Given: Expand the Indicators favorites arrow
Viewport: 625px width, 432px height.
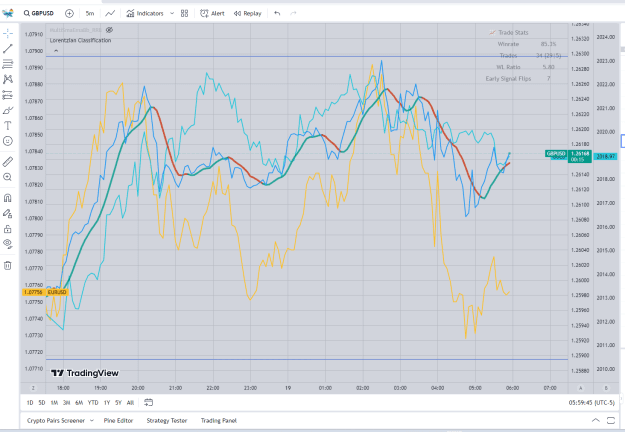Looking at the screenshot, I should (x=172, y=13).
